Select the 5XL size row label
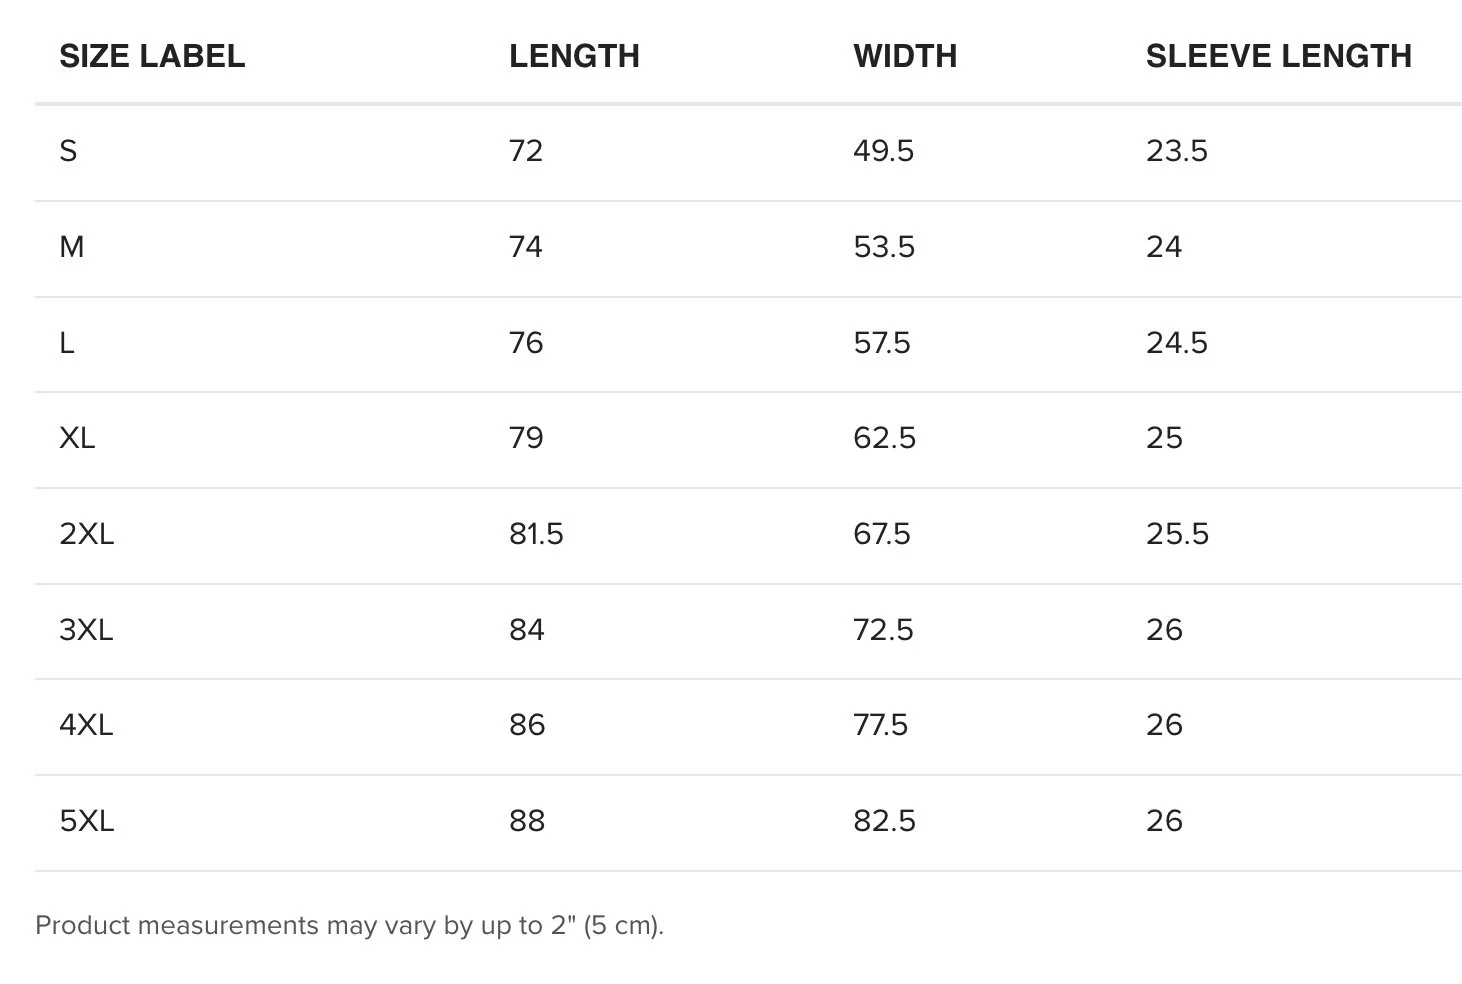The height and width of the screenshot is (984, 1462). (87, 821)
